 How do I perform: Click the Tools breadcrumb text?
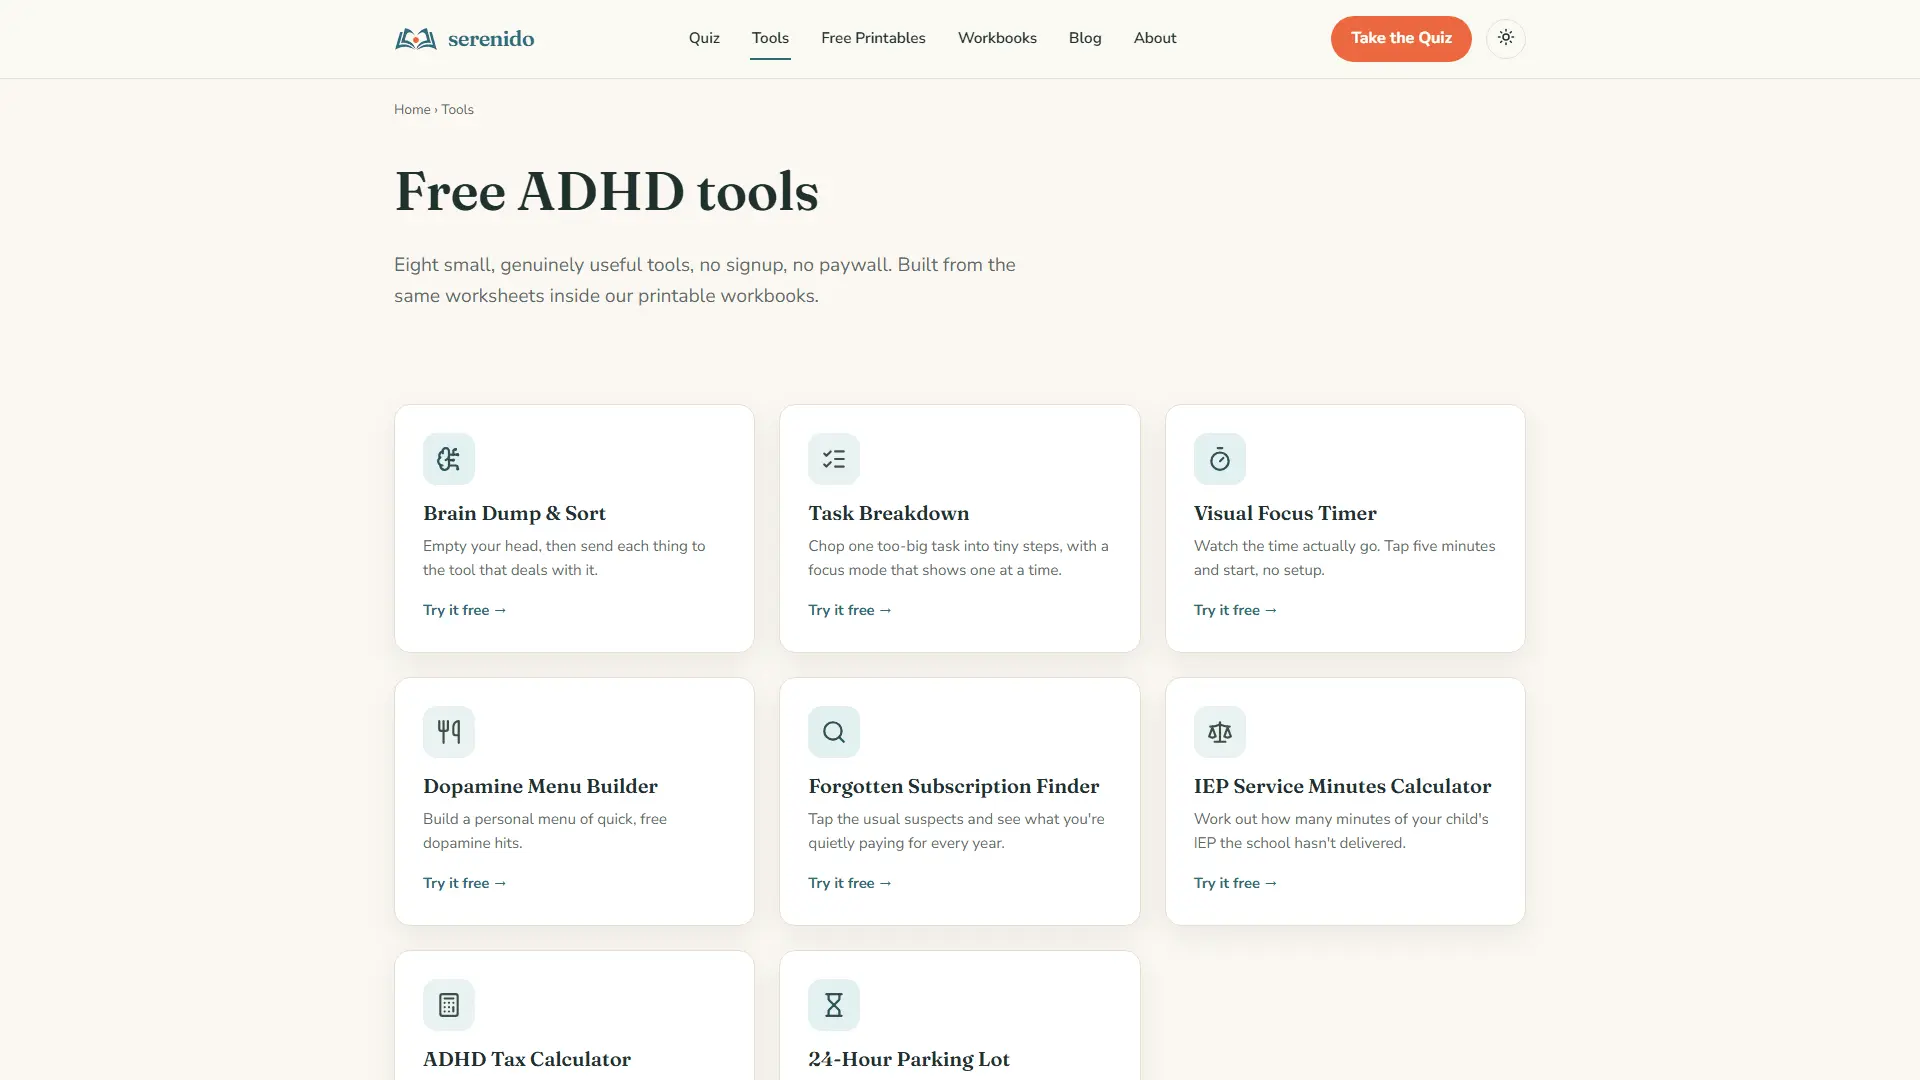[457, 110]
